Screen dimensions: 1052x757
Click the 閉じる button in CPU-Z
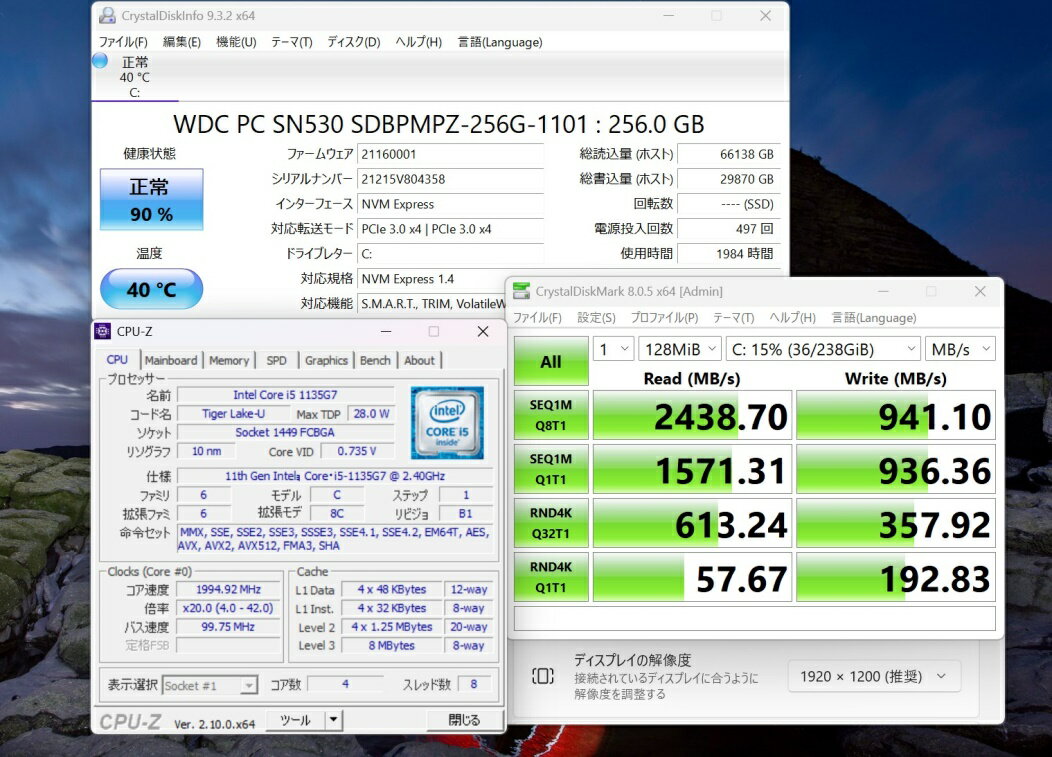click(464, 720)
